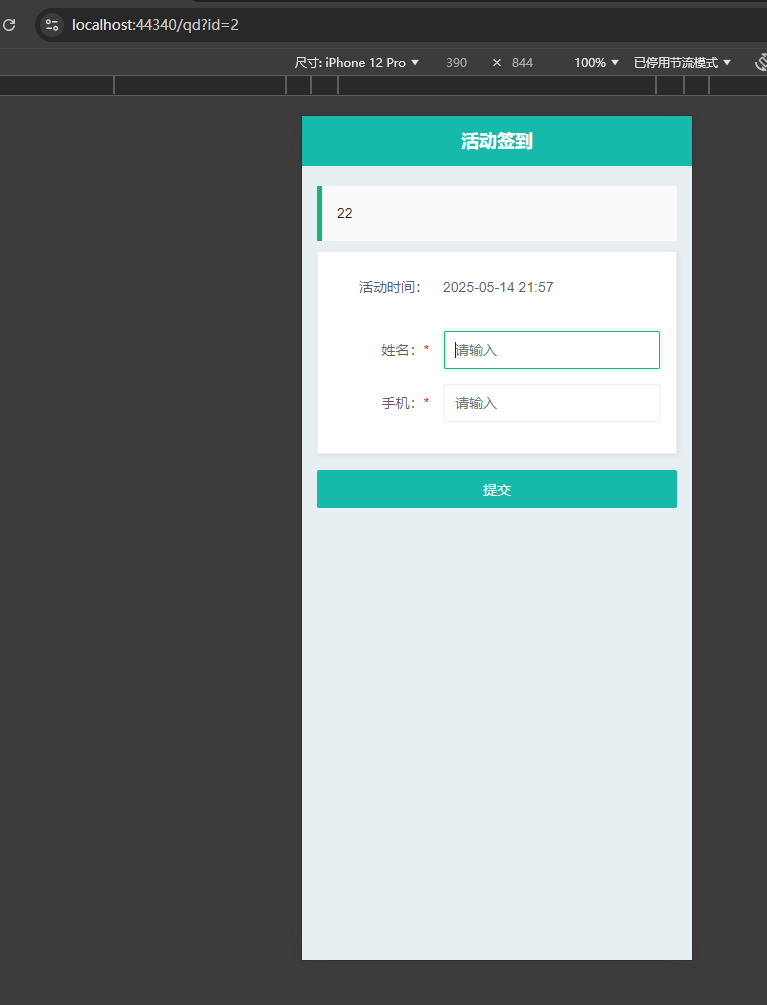Open the 已停用节流模式 throttling dropdown
Screen dimensions: 767x1005
(682, 62)
